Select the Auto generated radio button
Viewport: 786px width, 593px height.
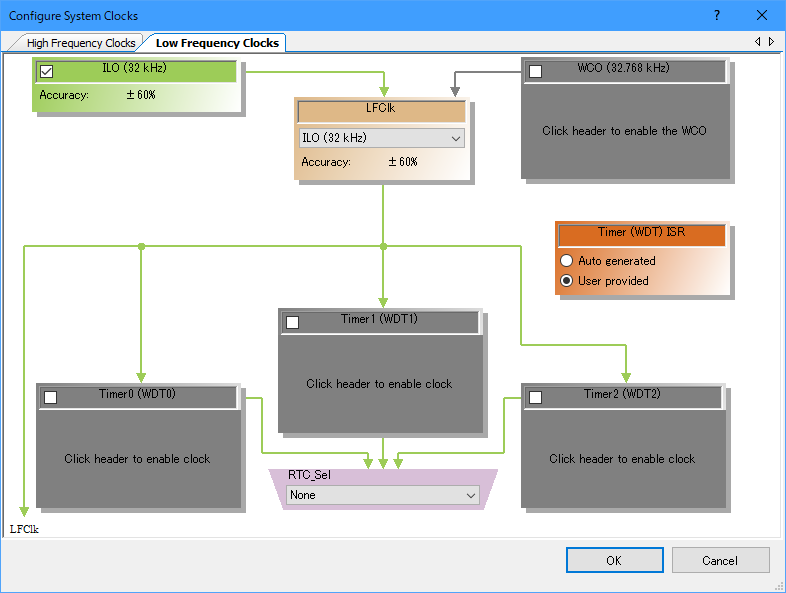(567, 261)
